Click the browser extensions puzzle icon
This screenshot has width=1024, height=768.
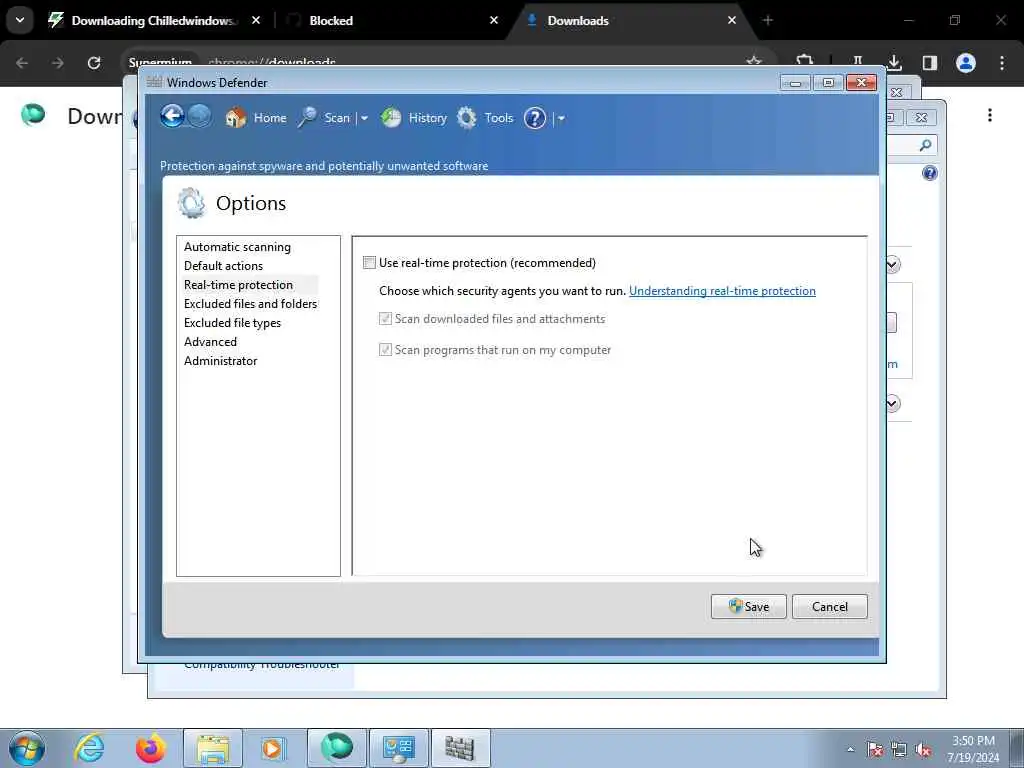point(805,63)
